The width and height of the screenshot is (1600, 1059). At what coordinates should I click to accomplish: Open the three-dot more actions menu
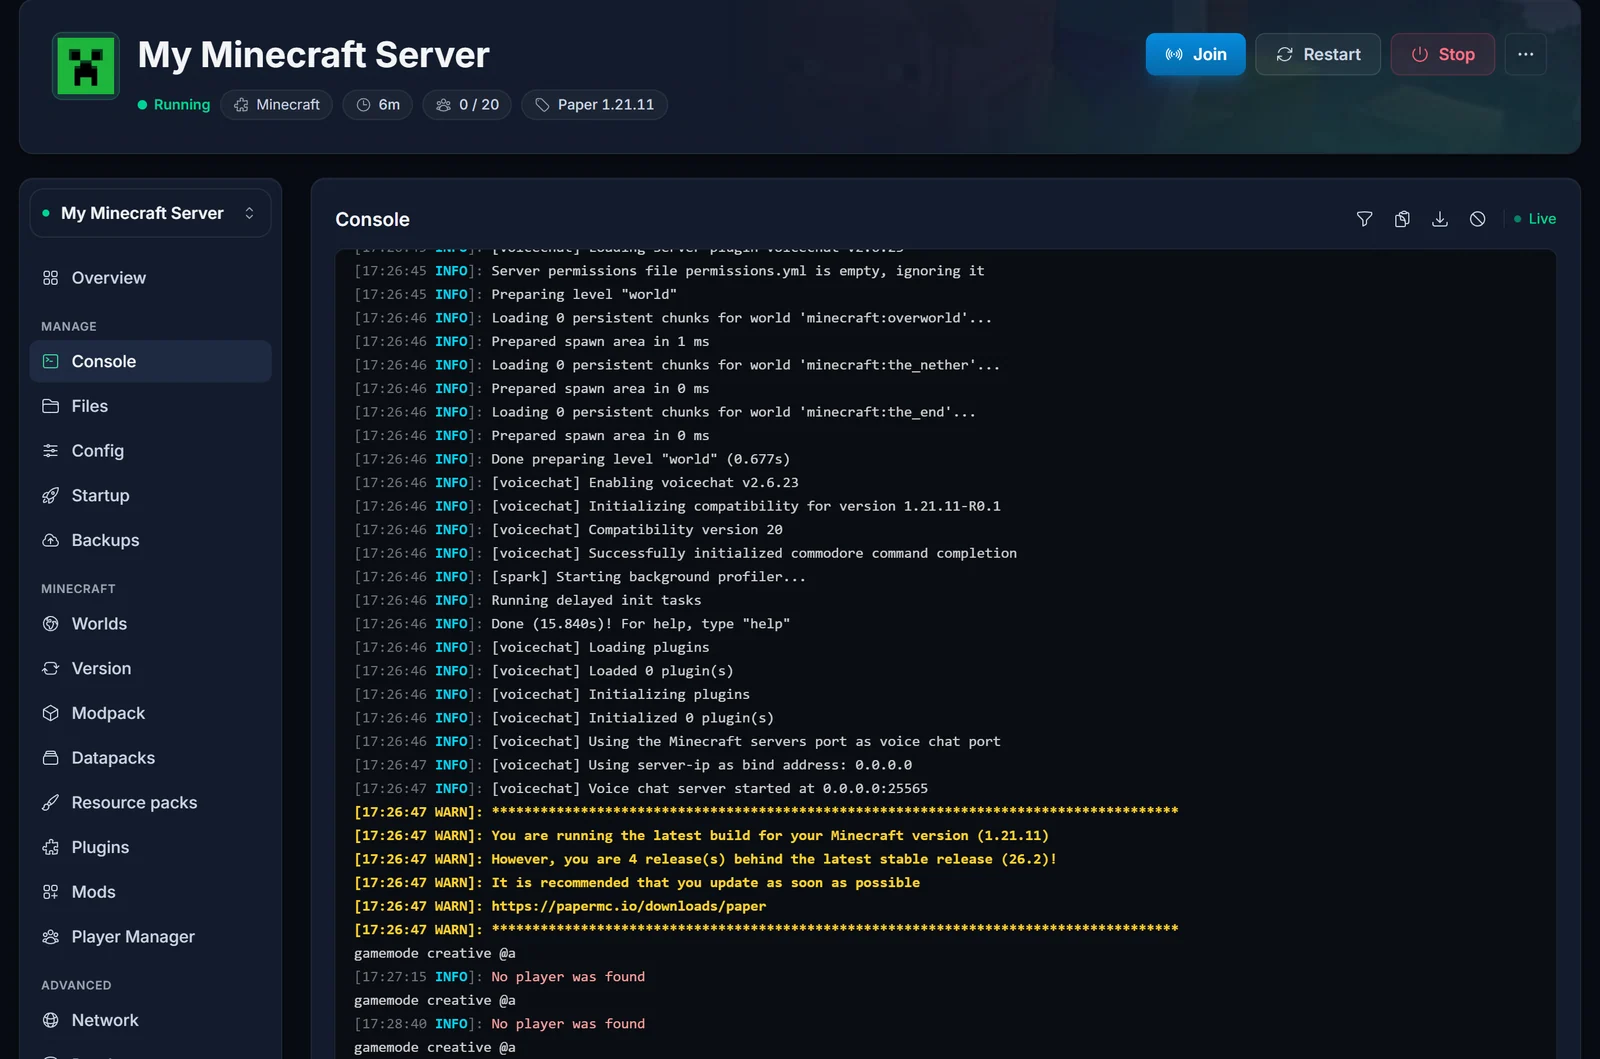point(1525,54)
